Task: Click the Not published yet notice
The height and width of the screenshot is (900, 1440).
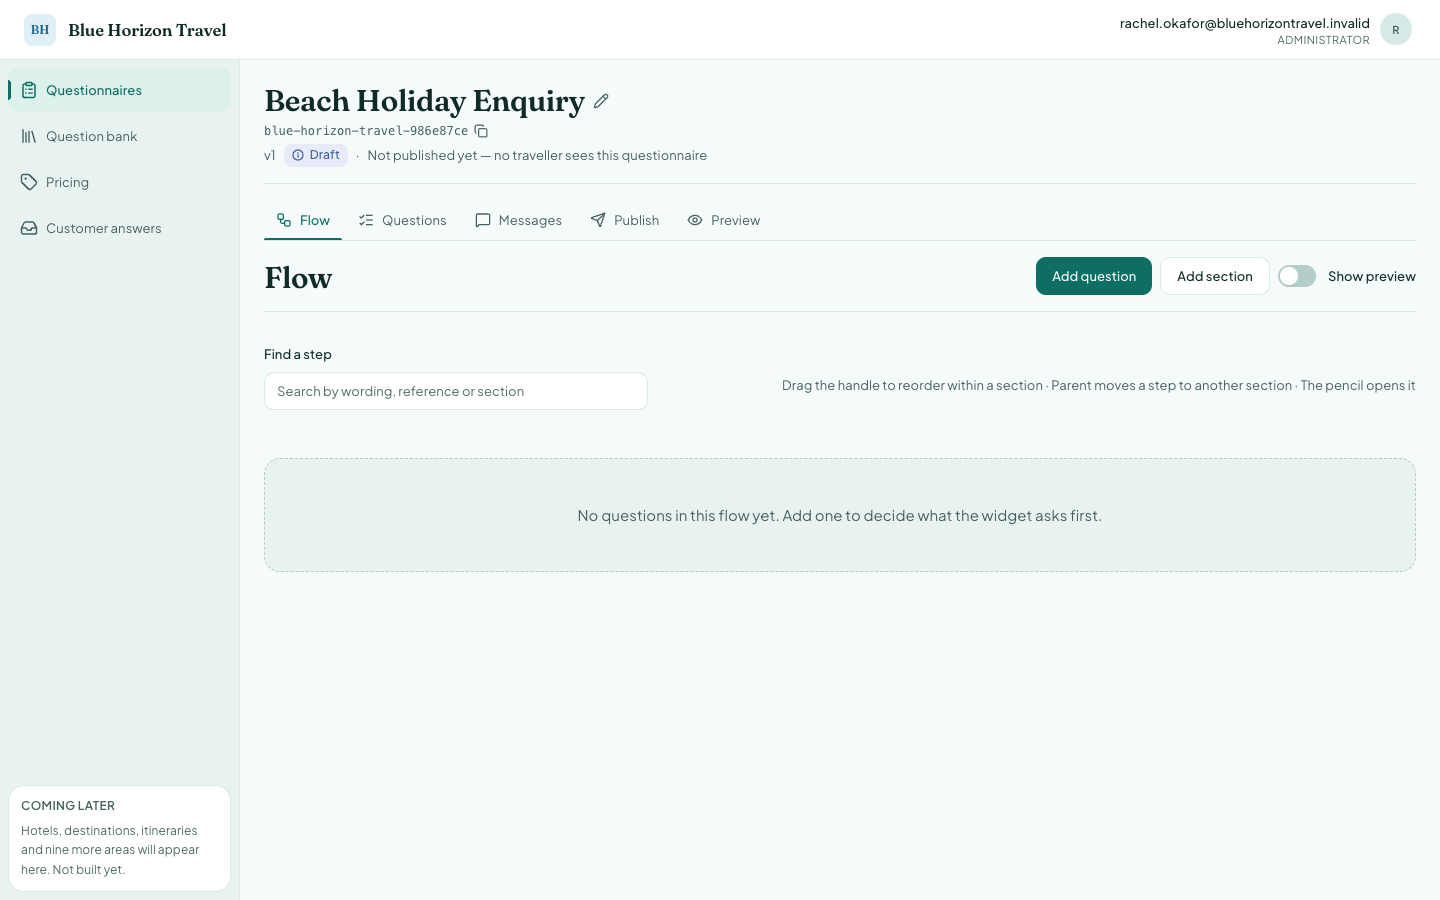Action: coord(537,155)
